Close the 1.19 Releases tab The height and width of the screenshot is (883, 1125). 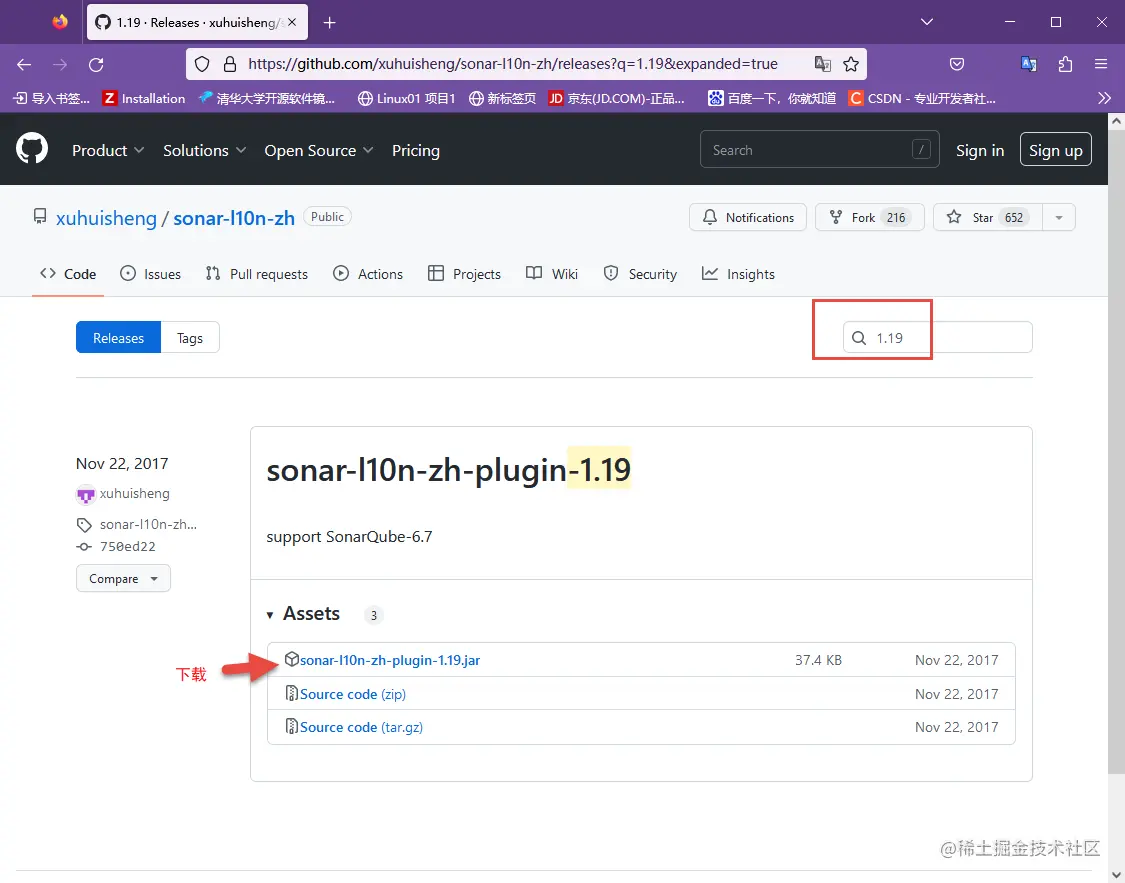coord(292,22)
